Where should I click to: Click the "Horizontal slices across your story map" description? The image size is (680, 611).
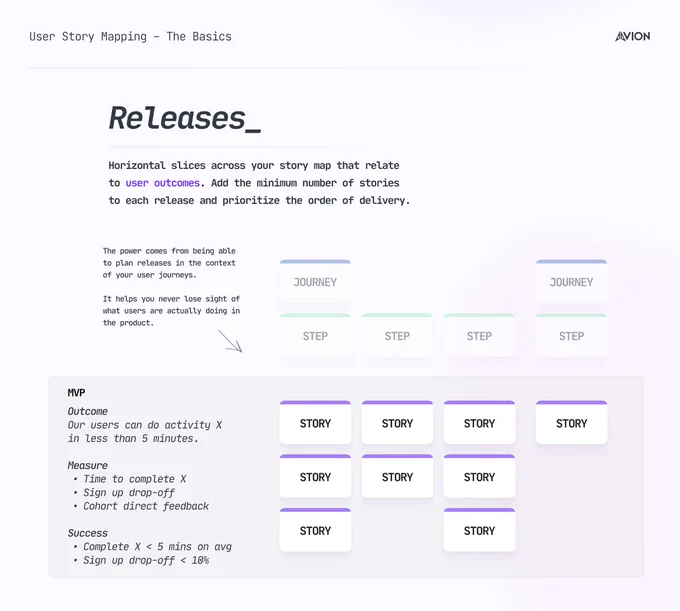tap(259, 183)
